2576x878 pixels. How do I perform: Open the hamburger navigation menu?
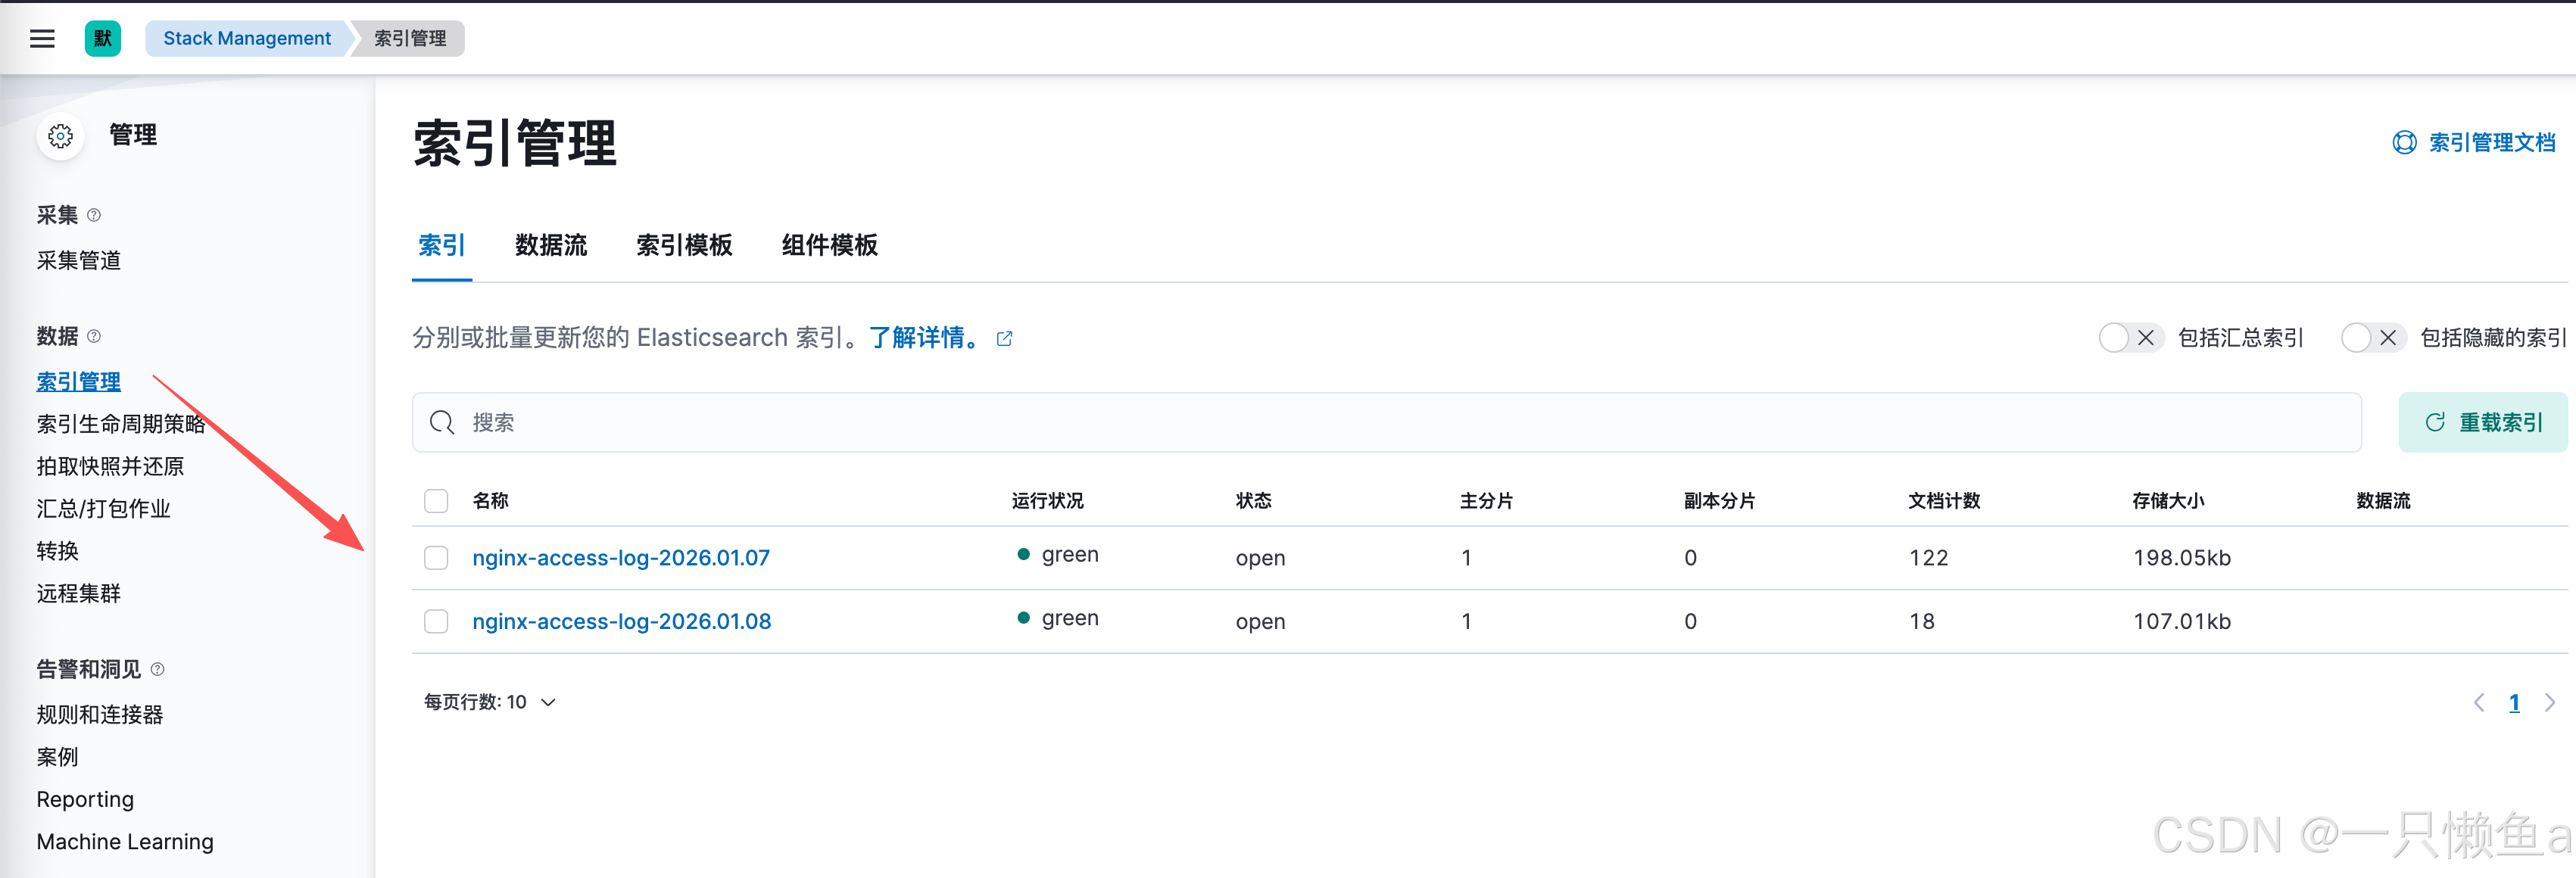[x=42, y=39]
